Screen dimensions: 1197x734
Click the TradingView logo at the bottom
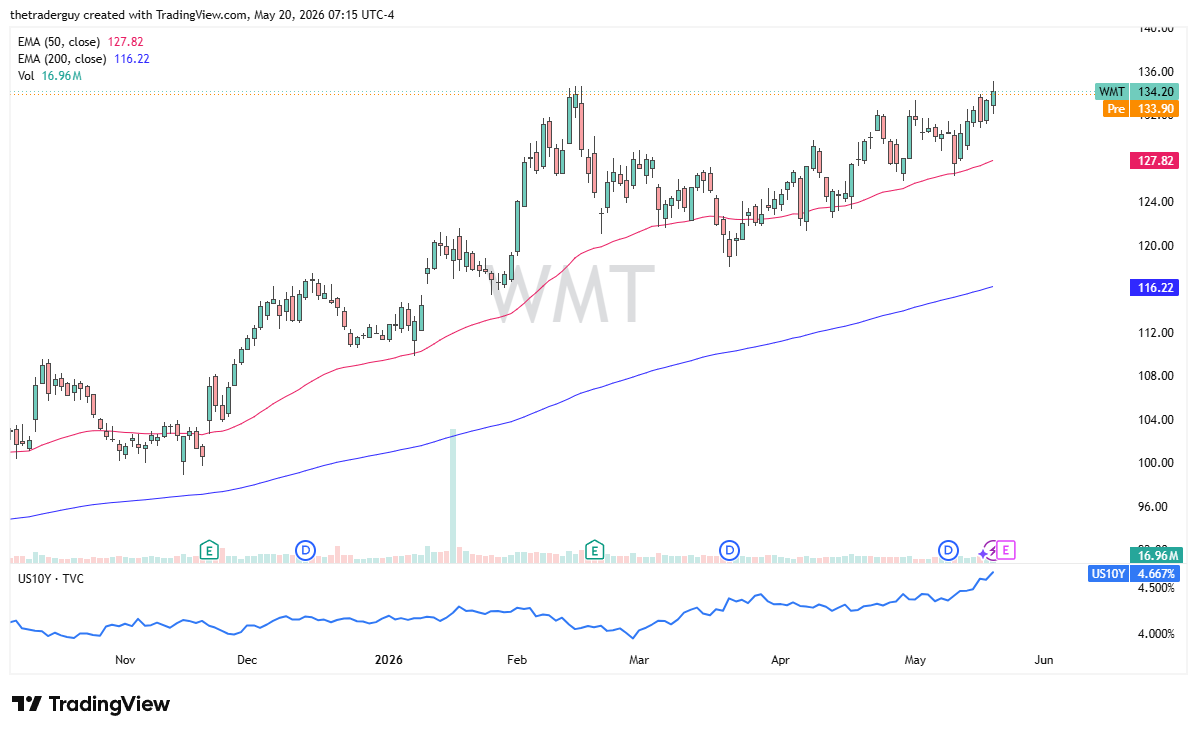[x=90, y=703]
